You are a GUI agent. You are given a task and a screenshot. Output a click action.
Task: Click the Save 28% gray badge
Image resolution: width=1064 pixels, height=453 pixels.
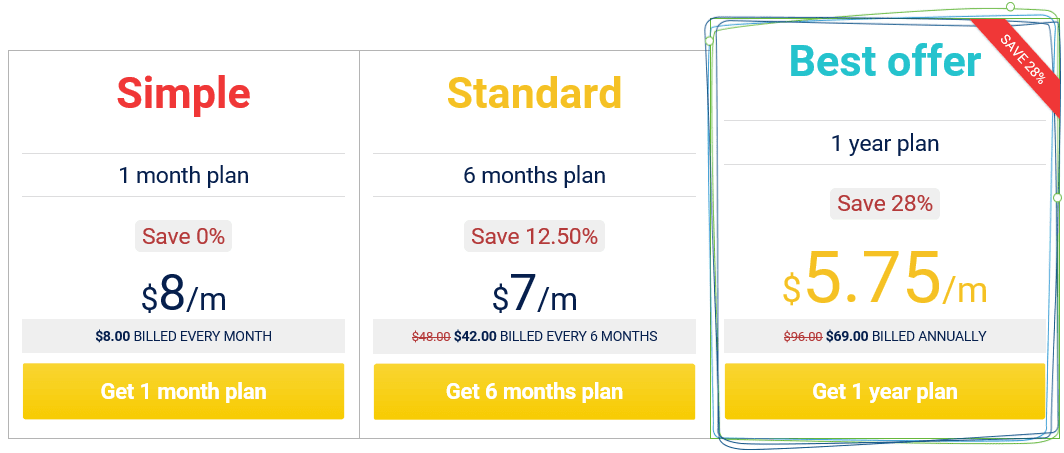pyautogui.click(x=885, y=203)
